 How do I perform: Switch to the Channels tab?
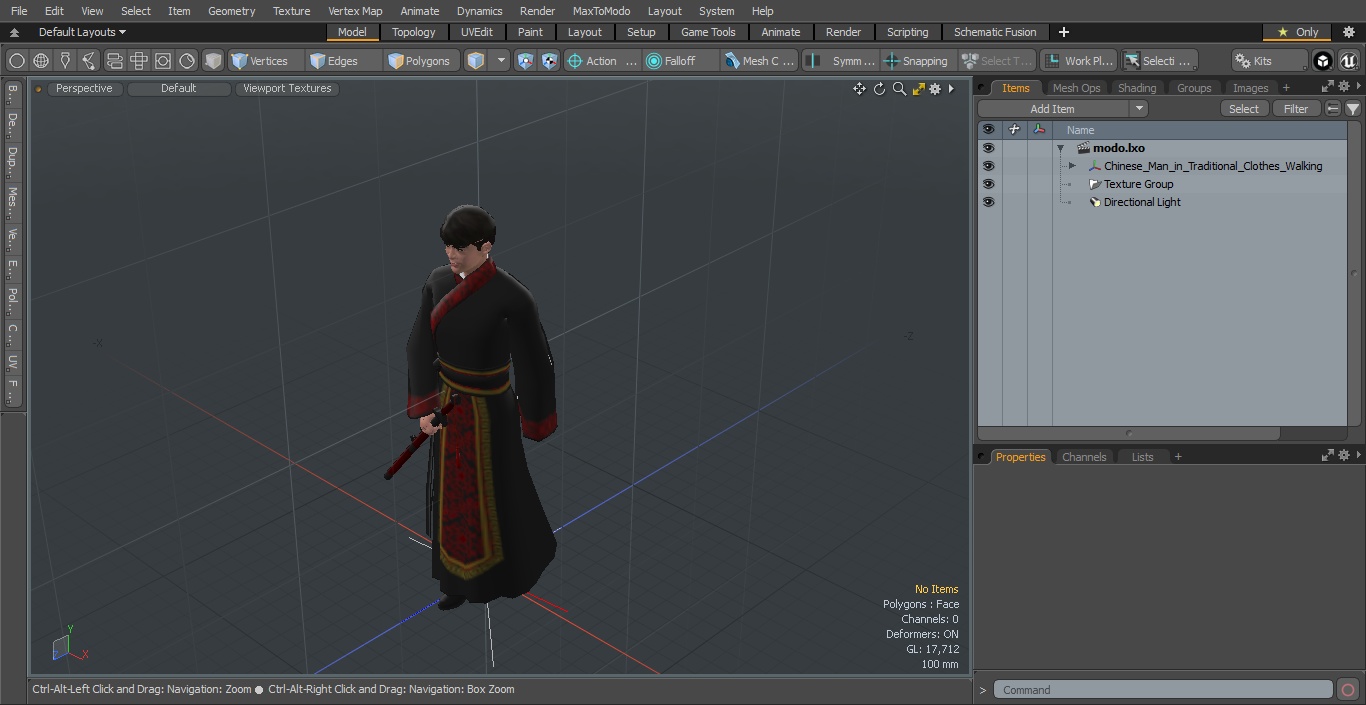1084,457
